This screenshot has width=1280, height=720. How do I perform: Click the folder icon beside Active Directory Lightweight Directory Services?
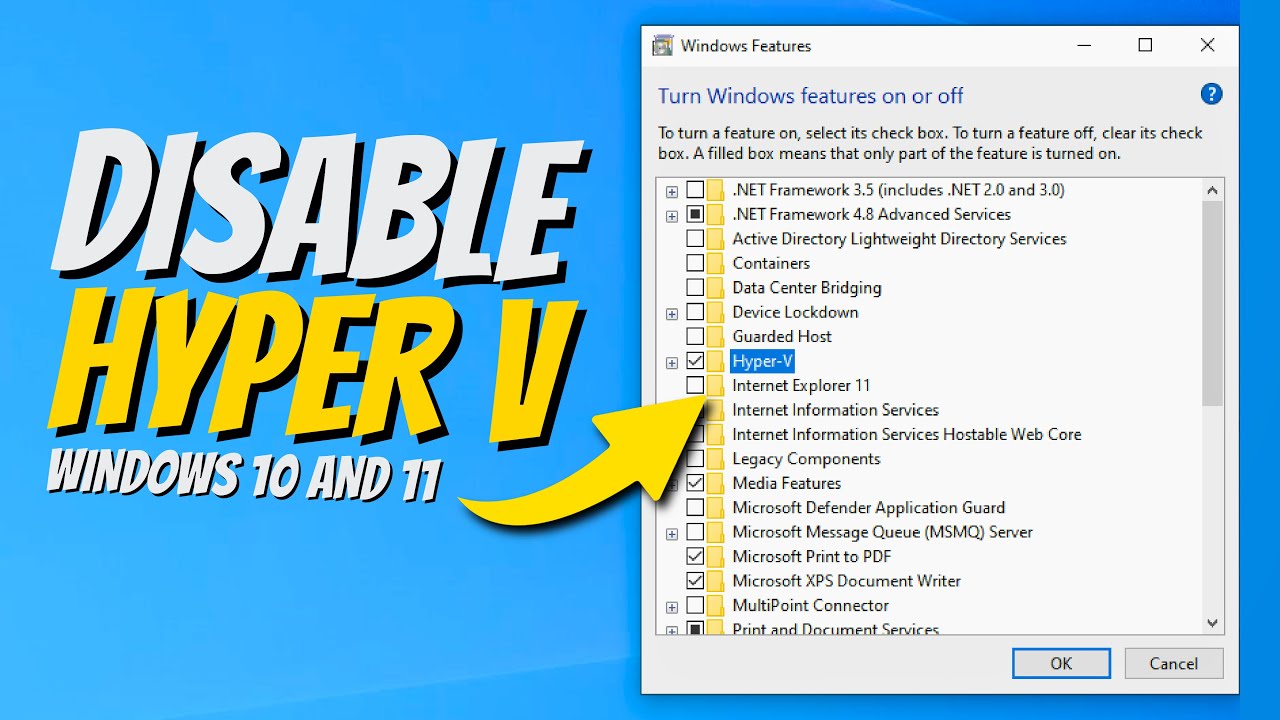(715, 239)
